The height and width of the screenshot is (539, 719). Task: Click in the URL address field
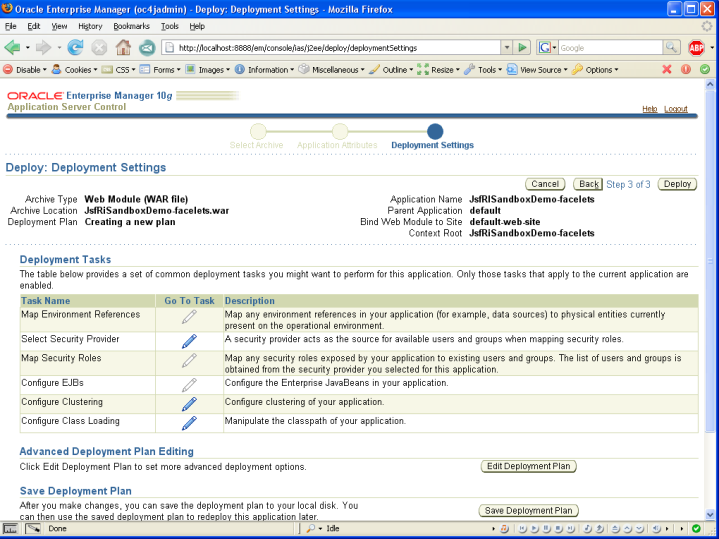pos(337,48)
